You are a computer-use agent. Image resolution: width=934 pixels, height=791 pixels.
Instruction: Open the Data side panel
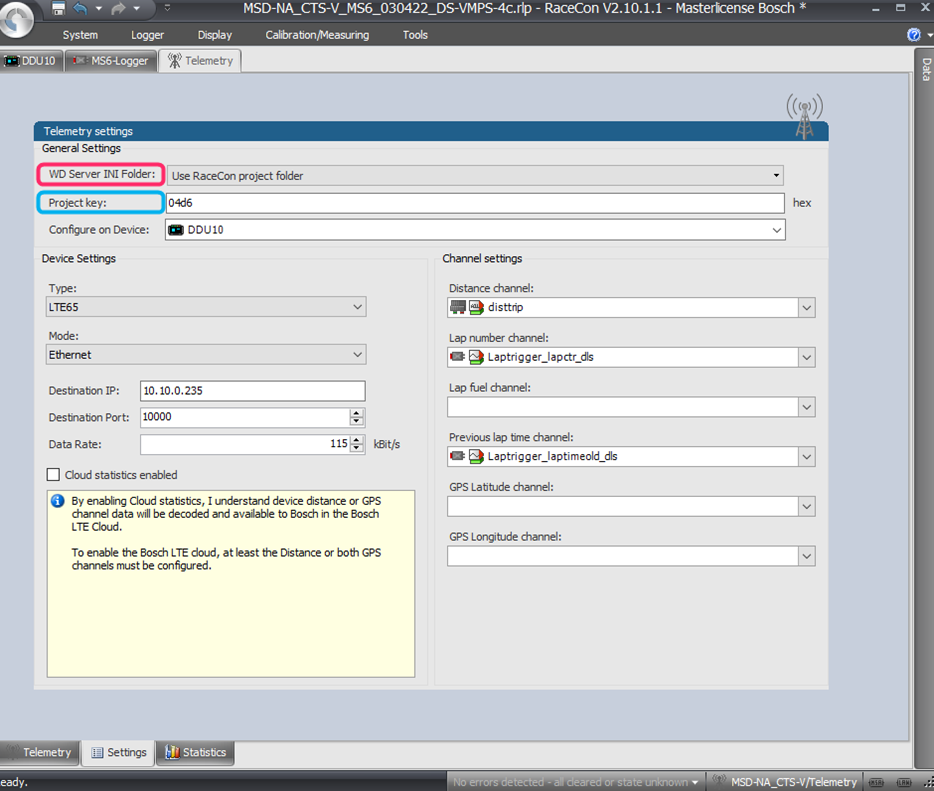click(926, 69)
